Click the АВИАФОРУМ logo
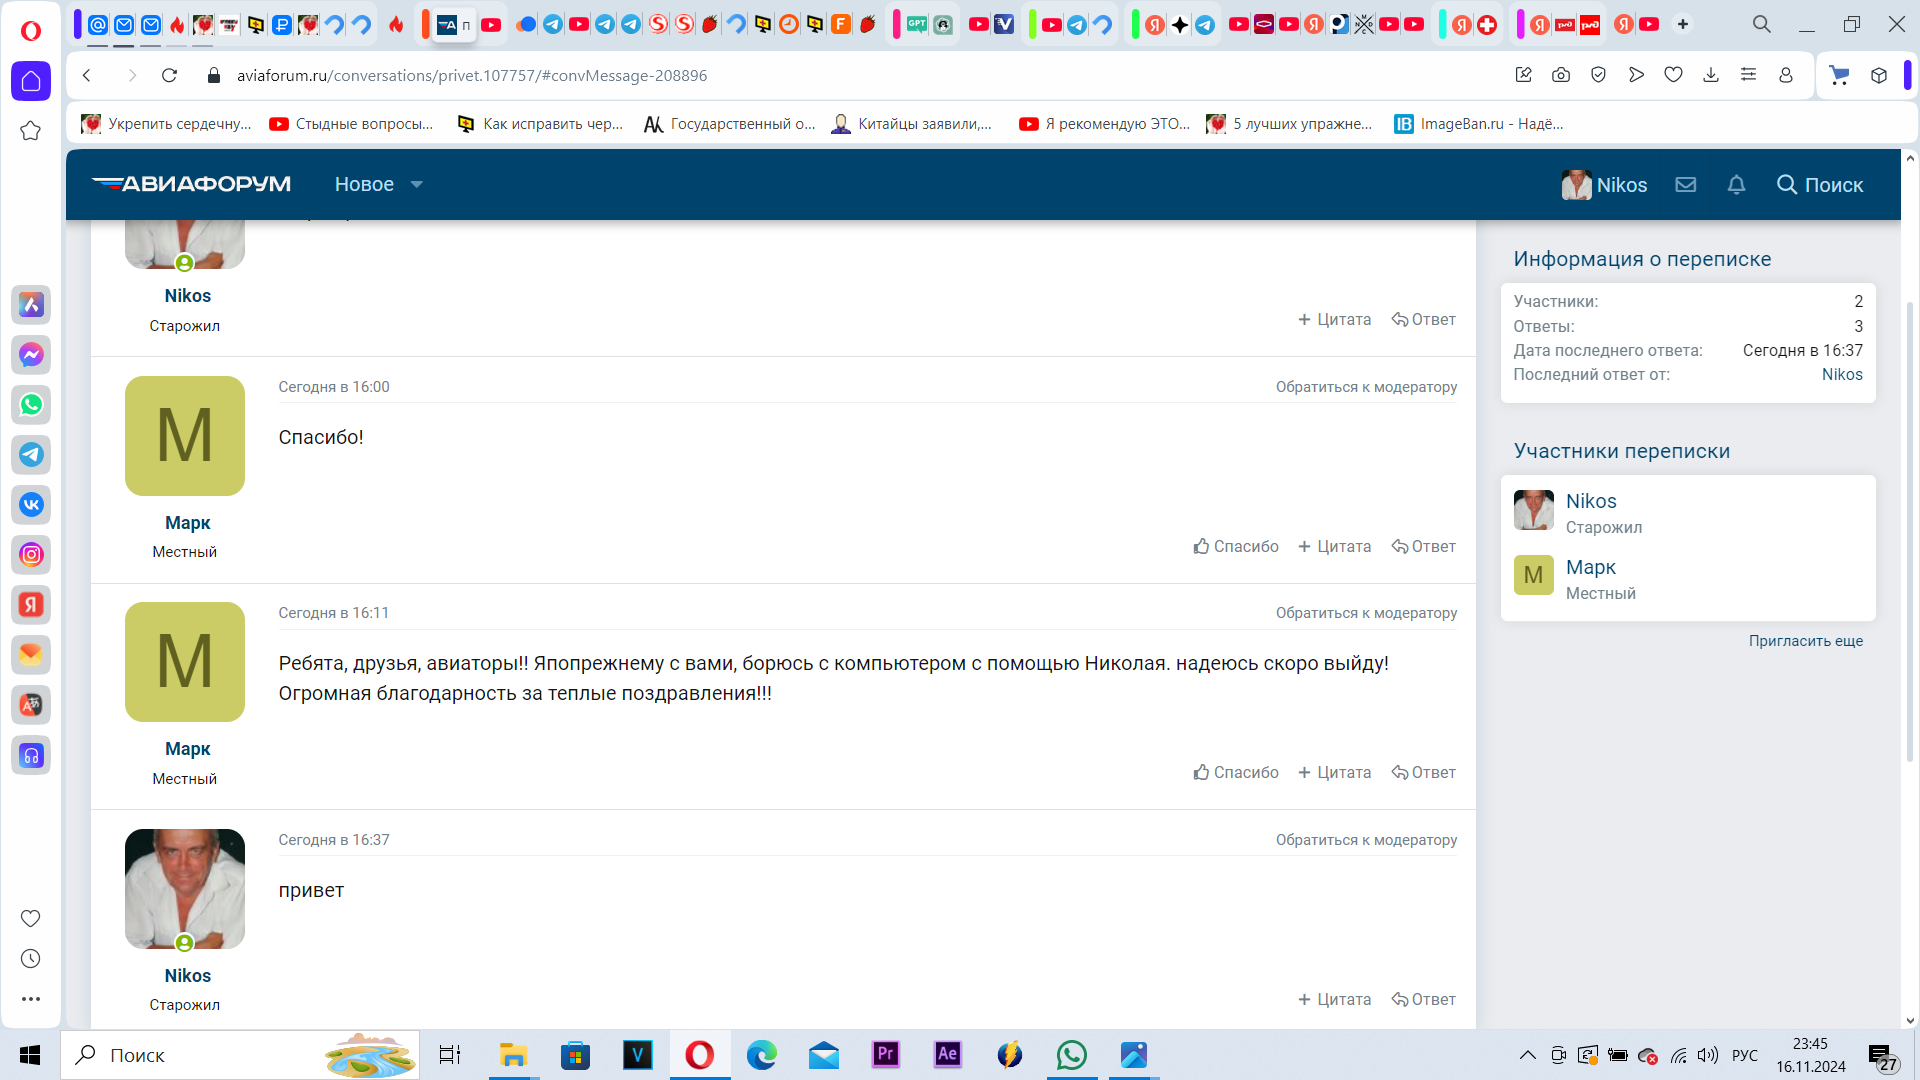The height and width of the screenshot is (1080, 1920). (191, 184)
